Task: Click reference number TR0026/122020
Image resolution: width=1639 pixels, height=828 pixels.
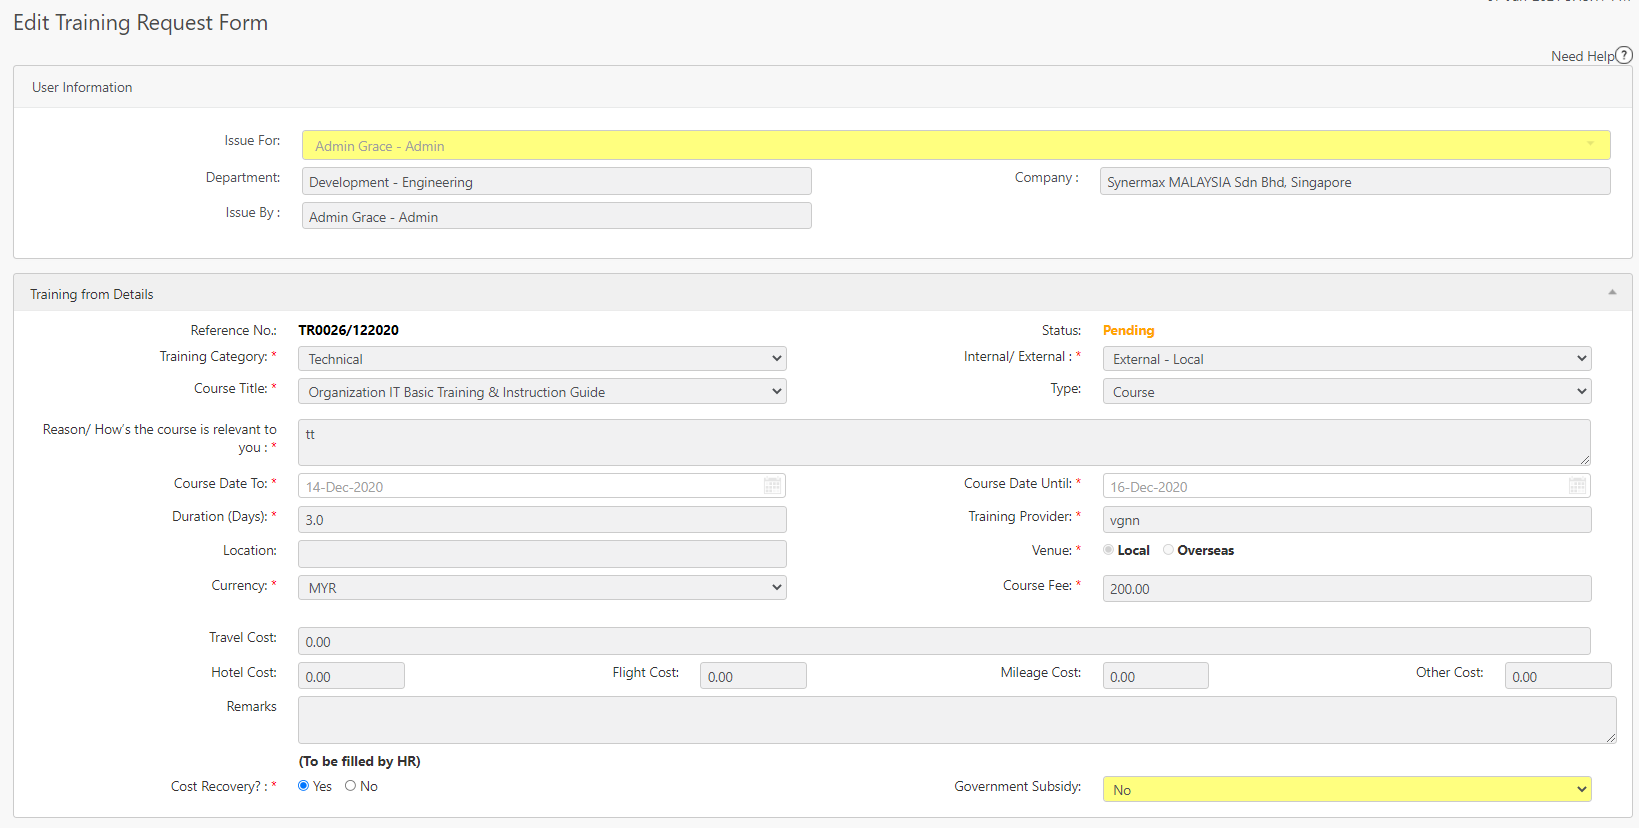Action: click(x=348, y=330)
